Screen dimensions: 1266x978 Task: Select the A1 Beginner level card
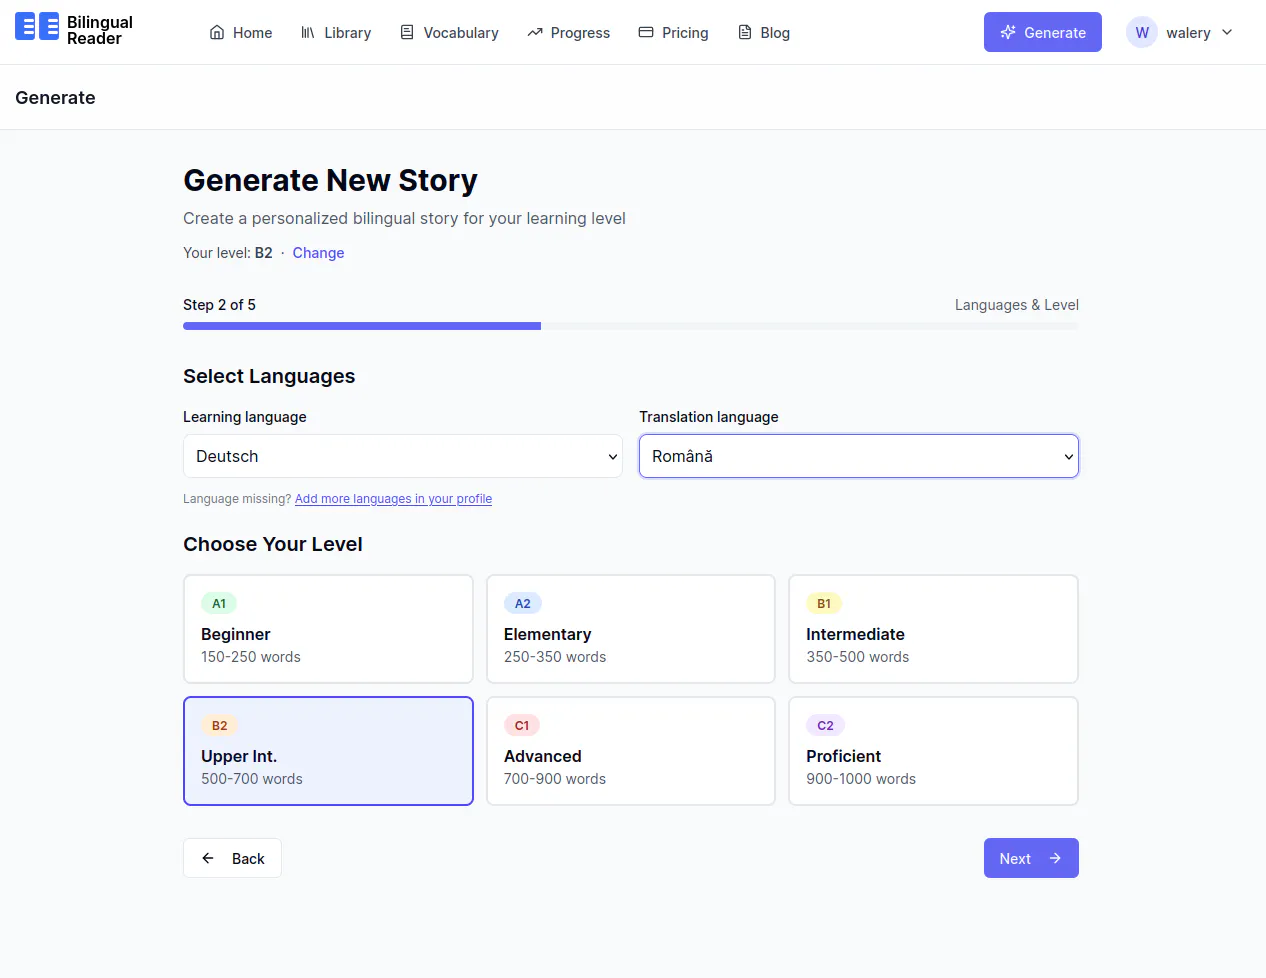pos(328,629)
